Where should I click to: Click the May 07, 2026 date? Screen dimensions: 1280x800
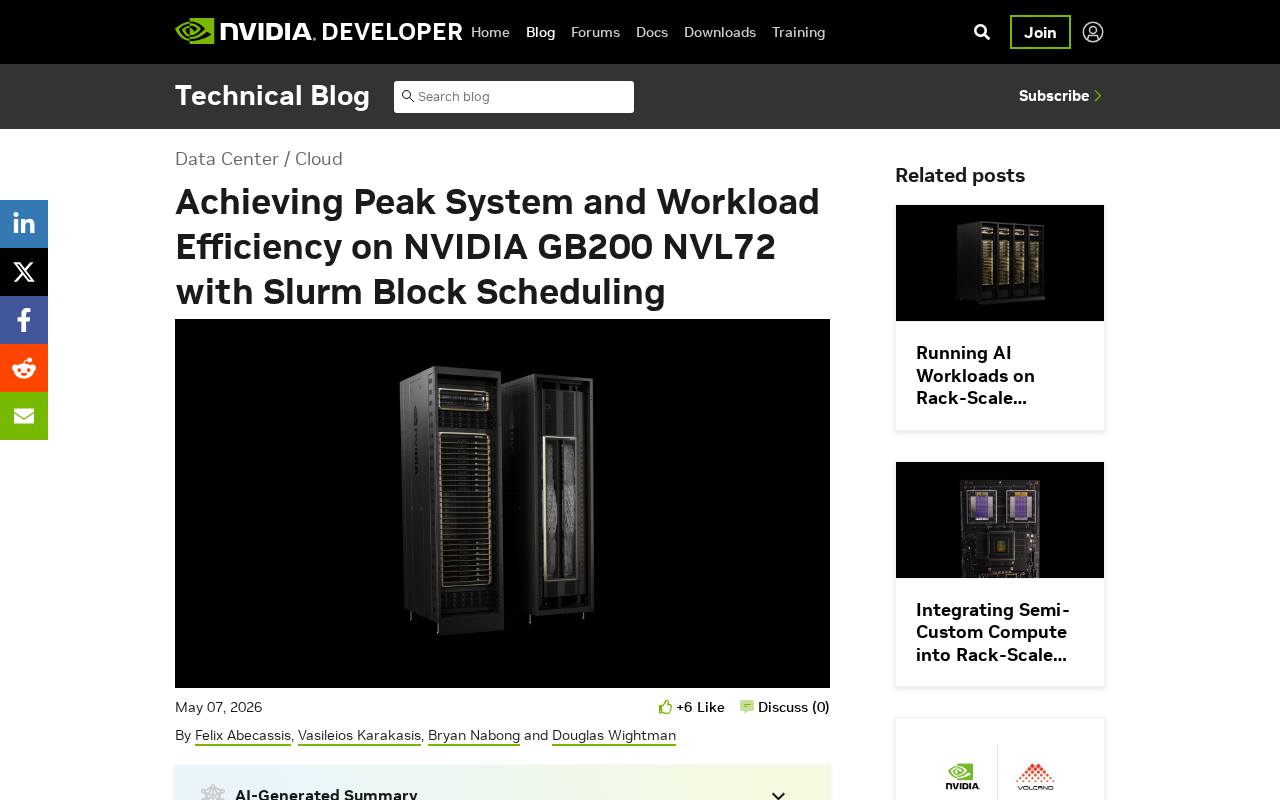click(219, 707)
